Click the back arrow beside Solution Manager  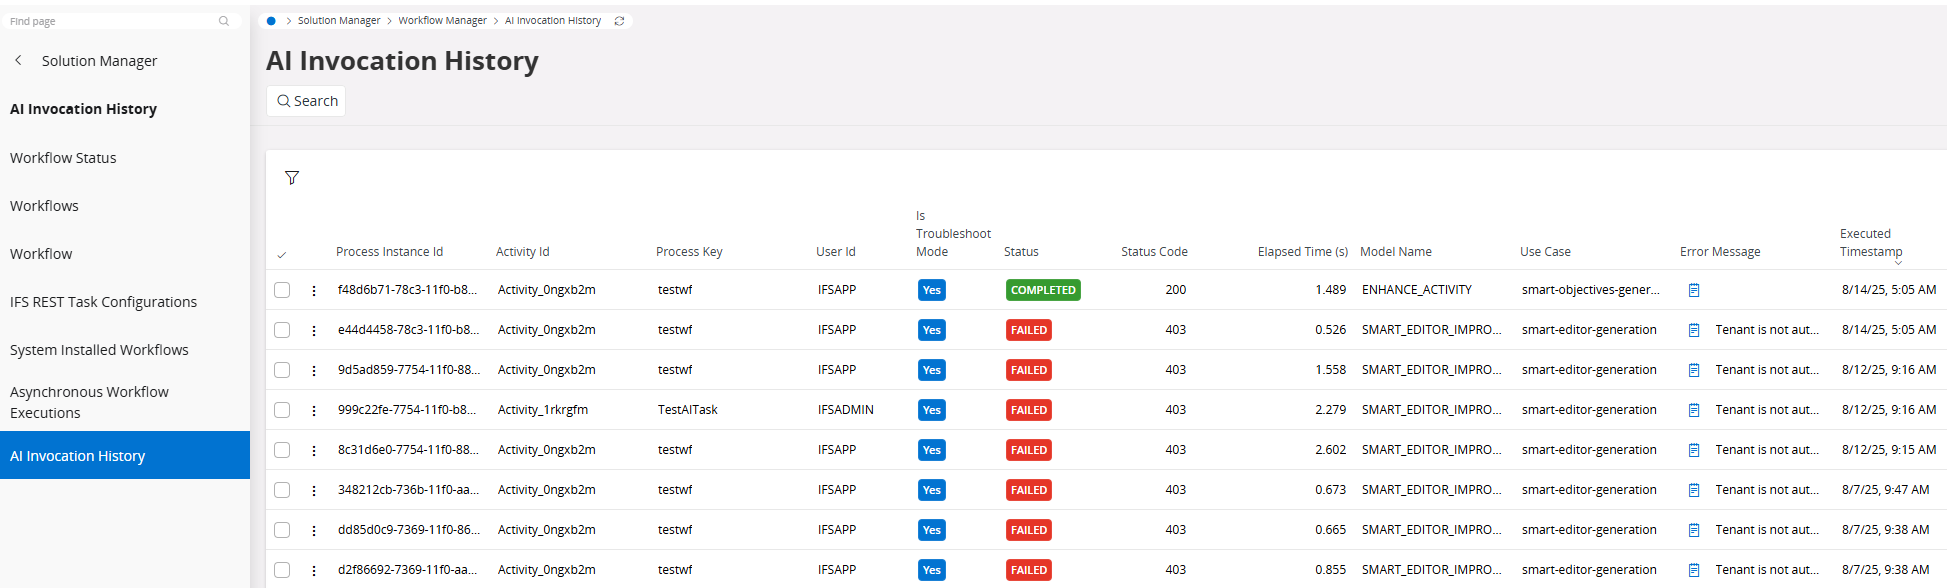coord(18,61)
